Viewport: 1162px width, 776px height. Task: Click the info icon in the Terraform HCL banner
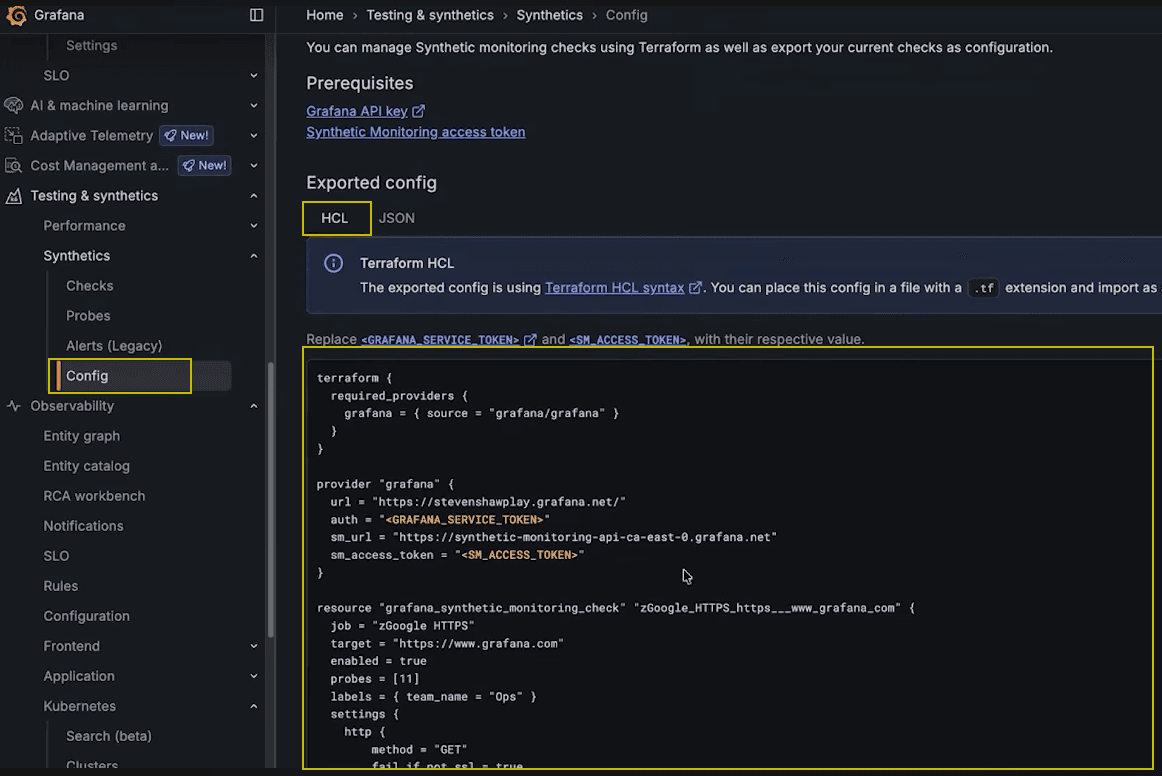point(333,262)
